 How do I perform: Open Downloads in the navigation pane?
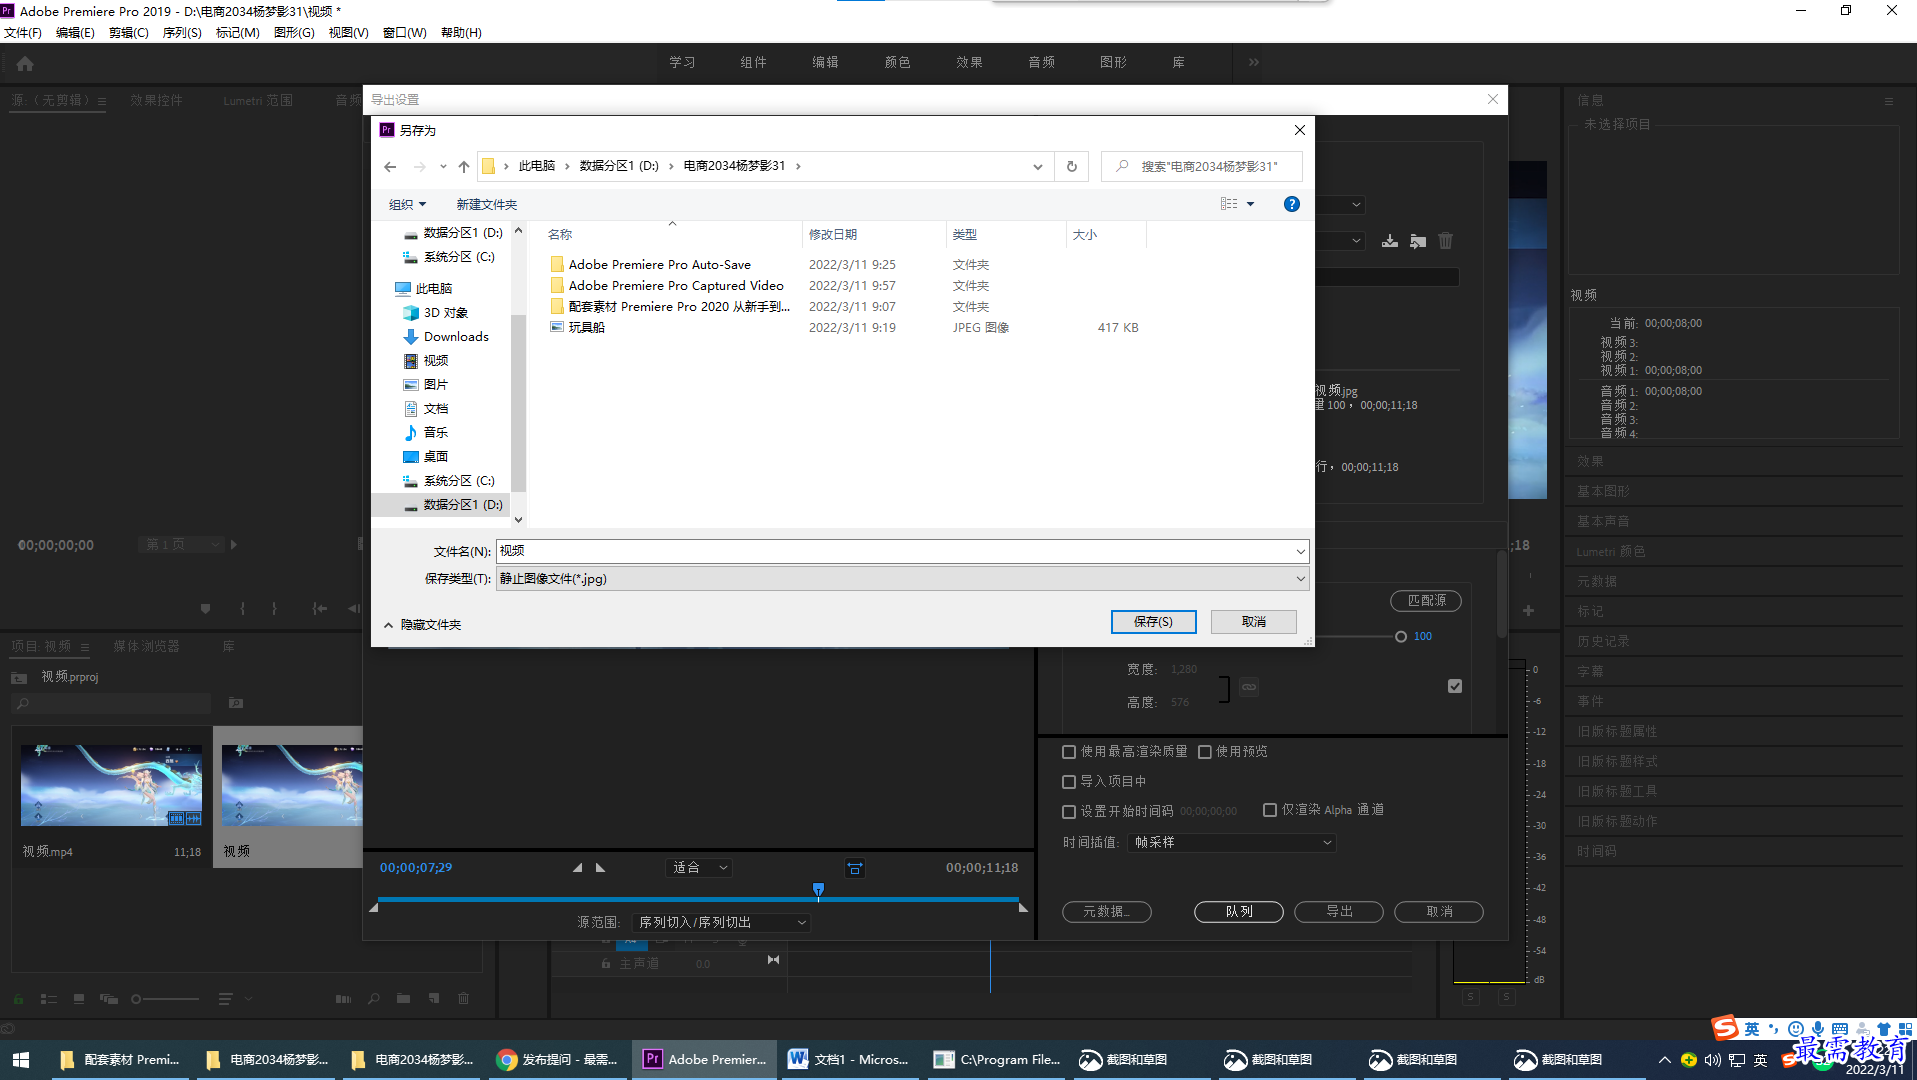point(456,337)
